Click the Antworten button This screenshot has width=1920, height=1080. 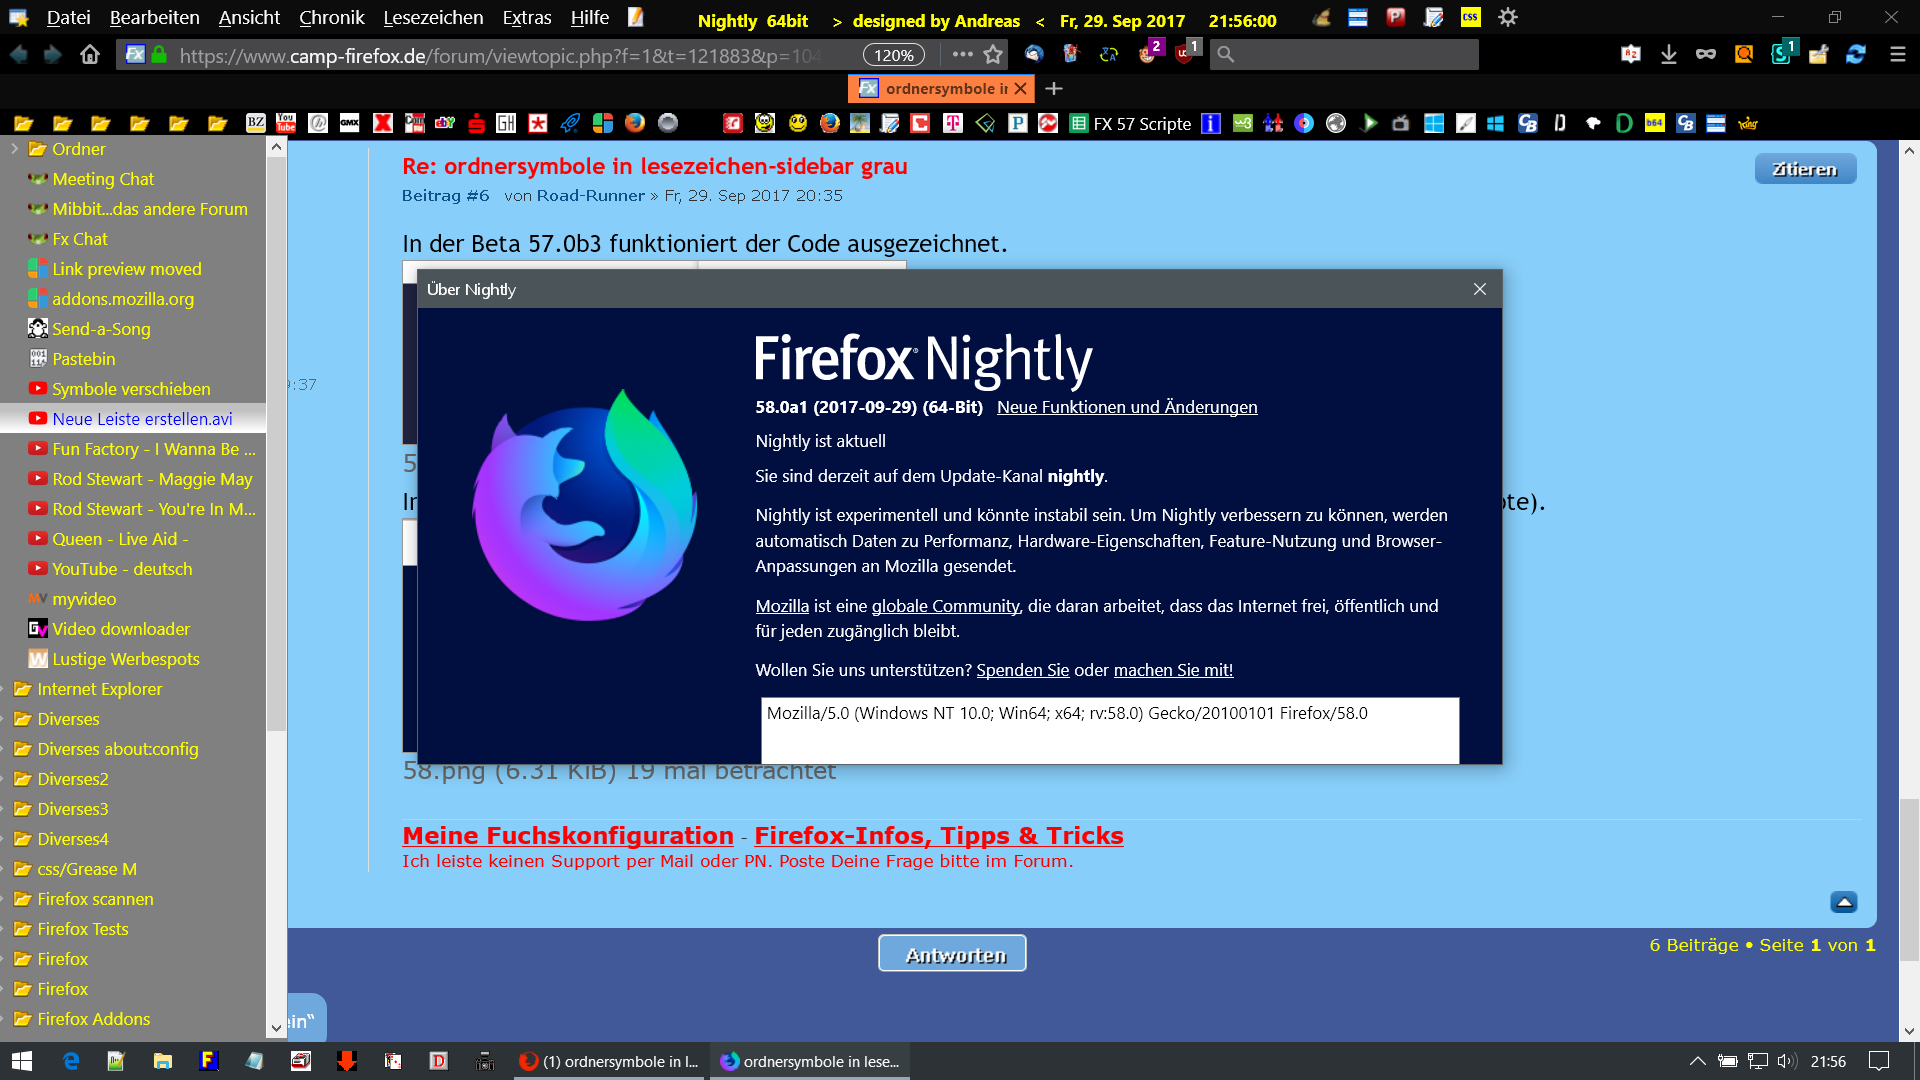952,954
